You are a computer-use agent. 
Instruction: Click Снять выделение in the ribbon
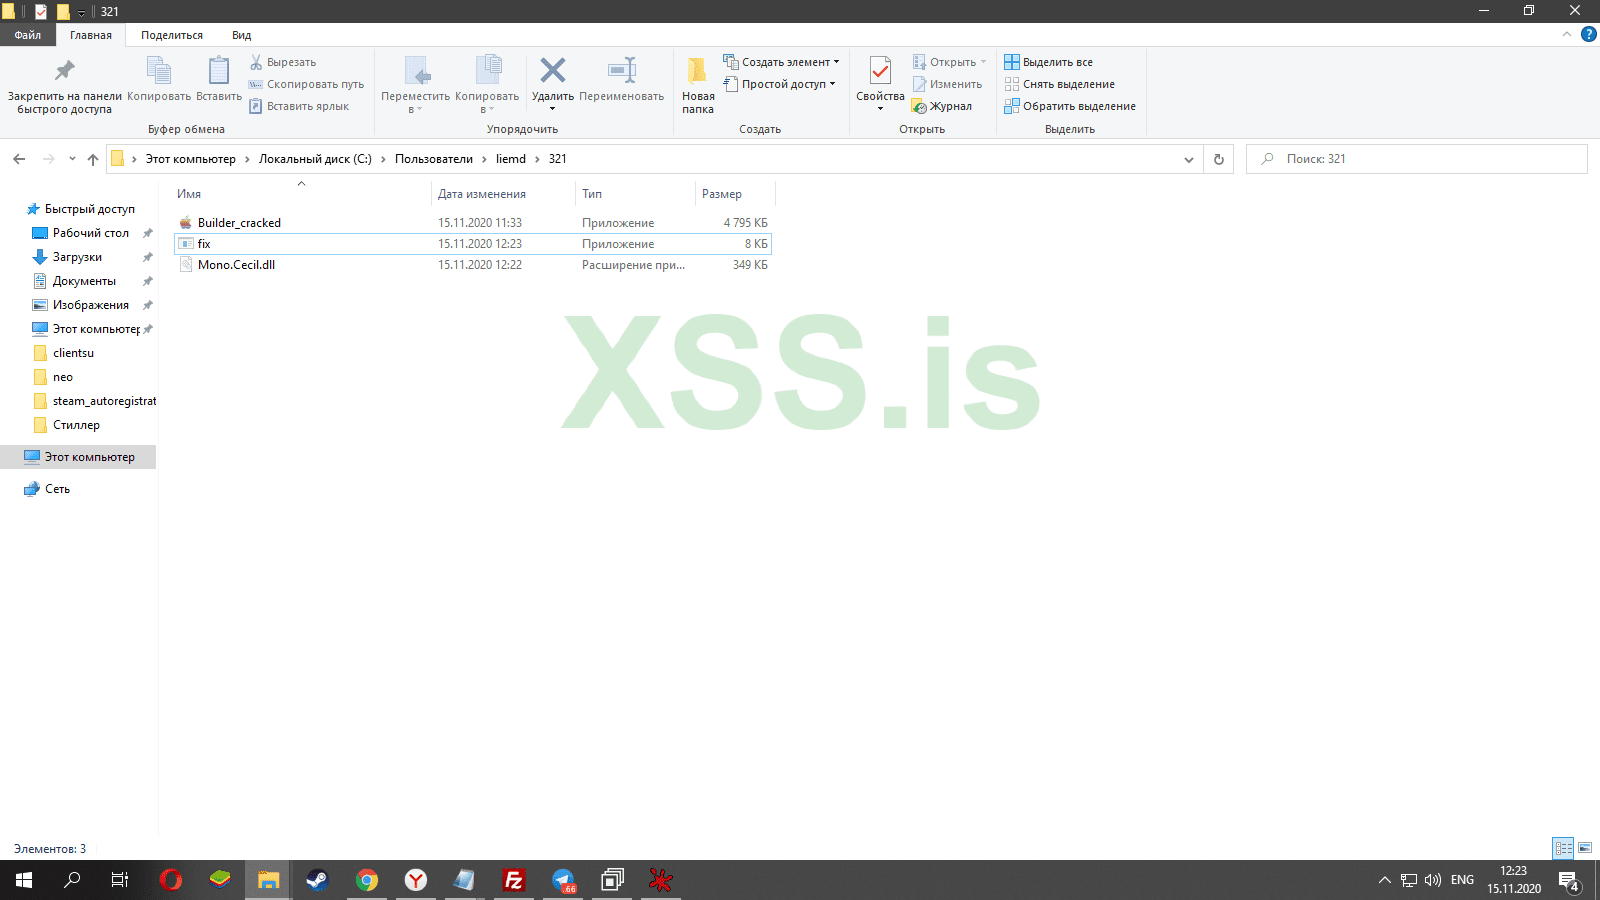[1060, 84]
